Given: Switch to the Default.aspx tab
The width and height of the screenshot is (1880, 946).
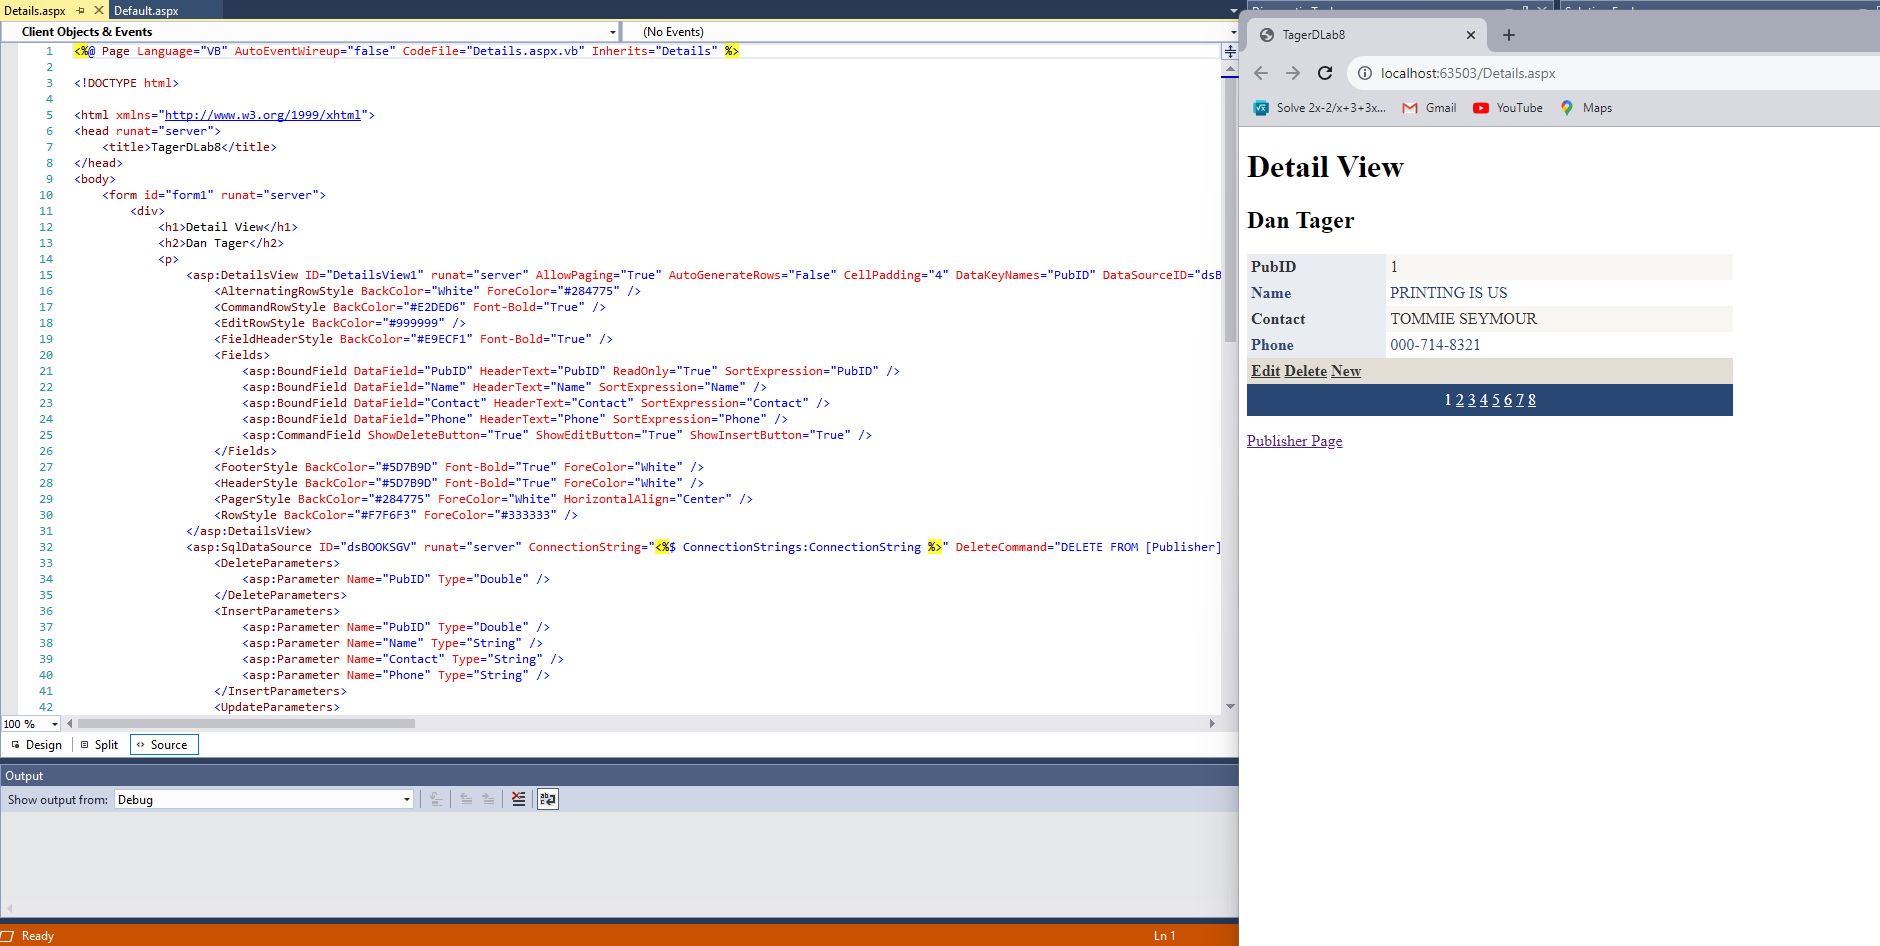Looking at the screenshot, I should pyautogui.click(x=147, y=10).
